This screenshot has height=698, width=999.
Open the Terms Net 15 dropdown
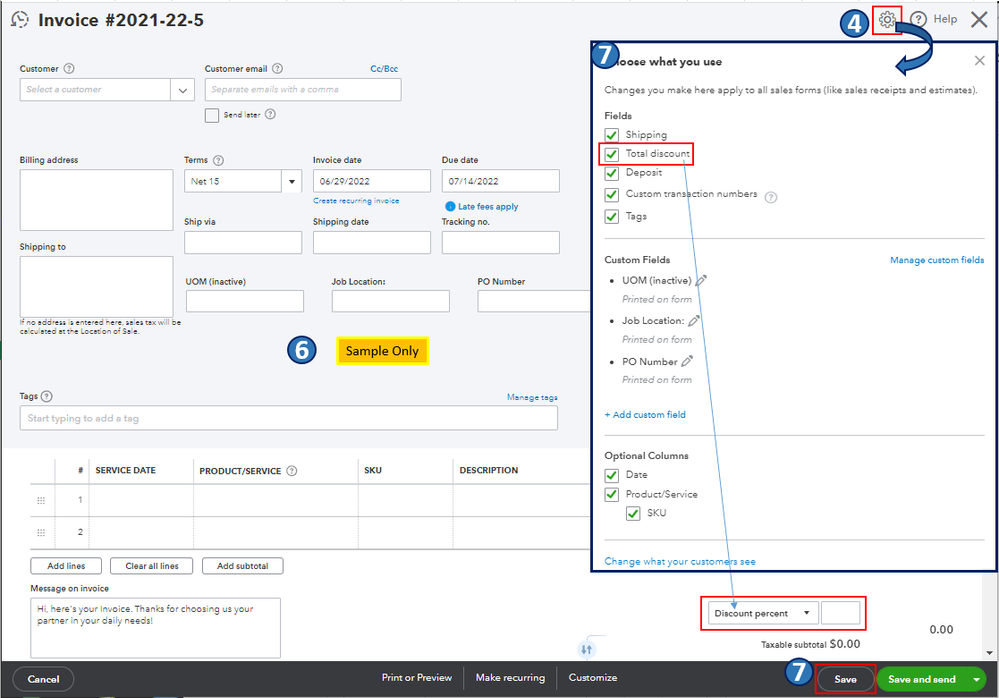[x=292, y=182]
